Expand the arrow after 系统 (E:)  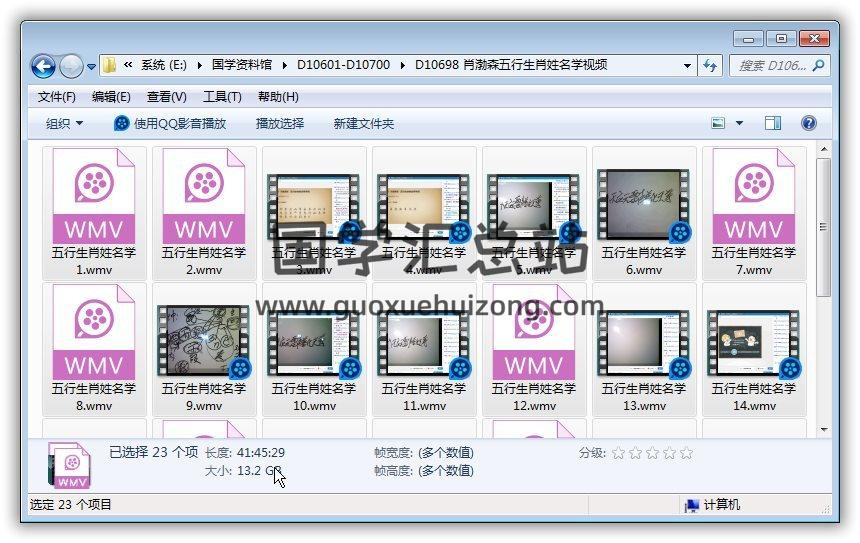click(200, 65)
